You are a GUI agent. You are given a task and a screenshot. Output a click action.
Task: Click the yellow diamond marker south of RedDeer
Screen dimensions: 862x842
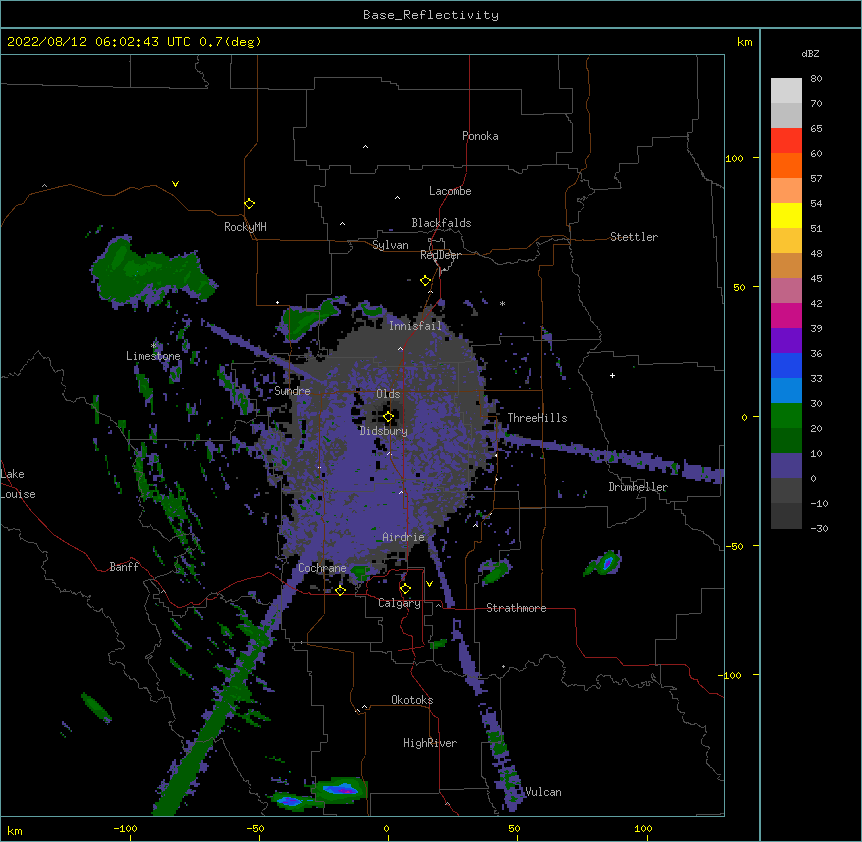click(426, 281)
